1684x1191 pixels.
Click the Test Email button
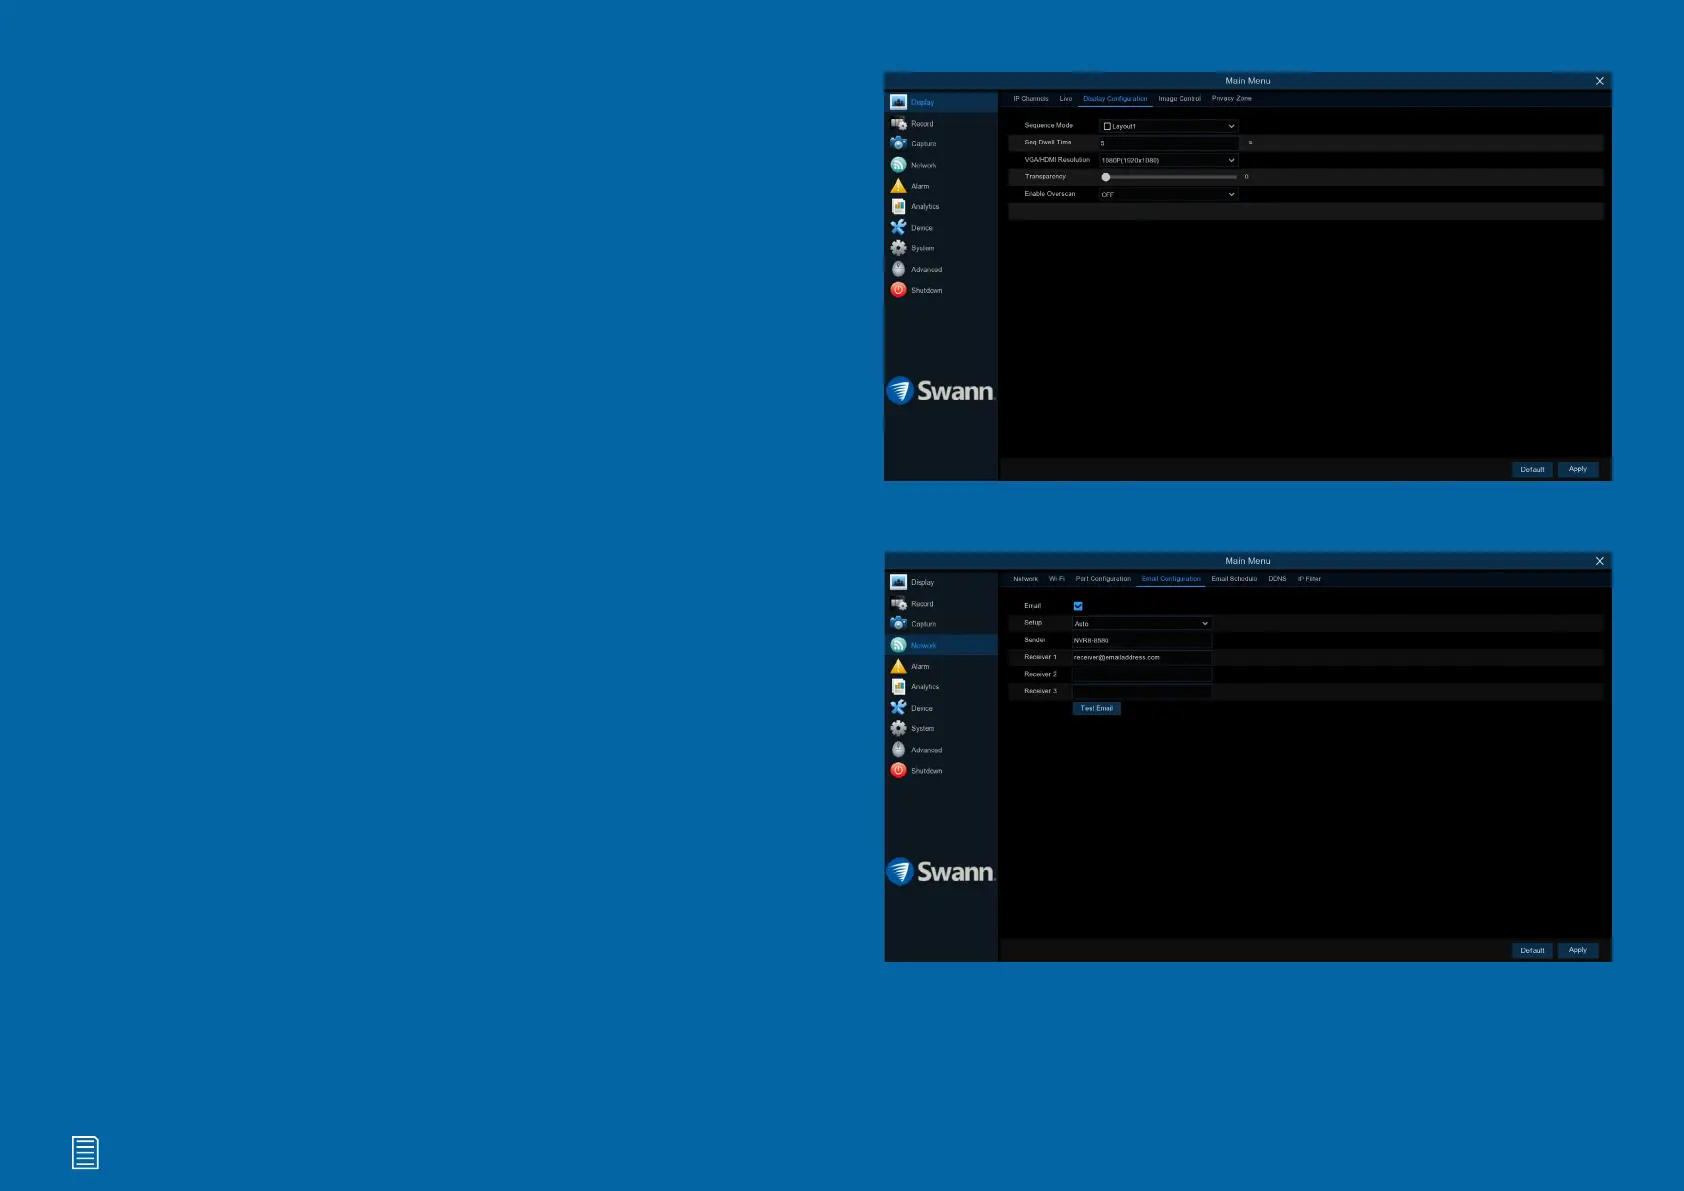pos(1096,708)
